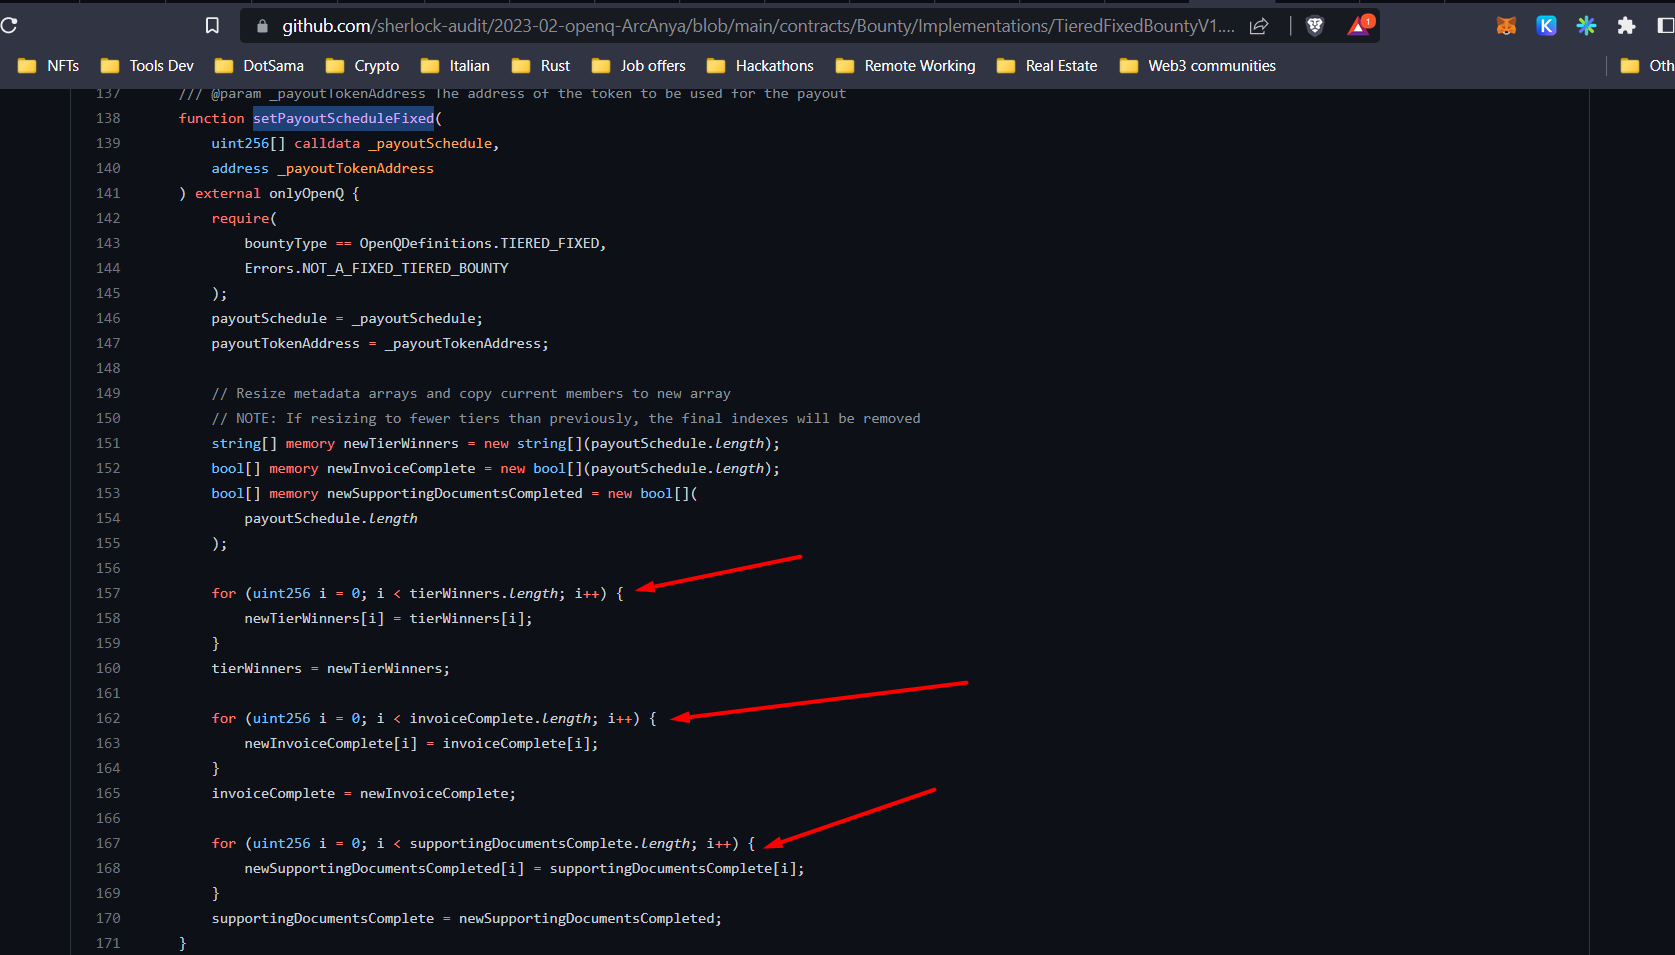
Task: Open the Remote Working bookmarks menu
Action: pyautogui.click(x=905, y=65)
